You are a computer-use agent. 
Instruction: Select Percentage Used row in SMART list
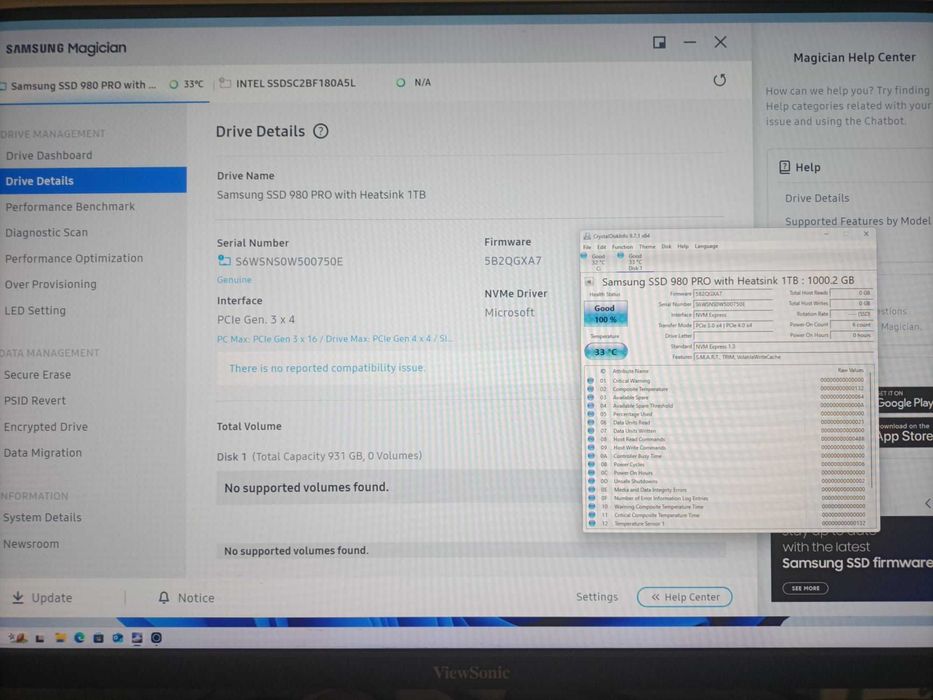click(x=726, y=414)
